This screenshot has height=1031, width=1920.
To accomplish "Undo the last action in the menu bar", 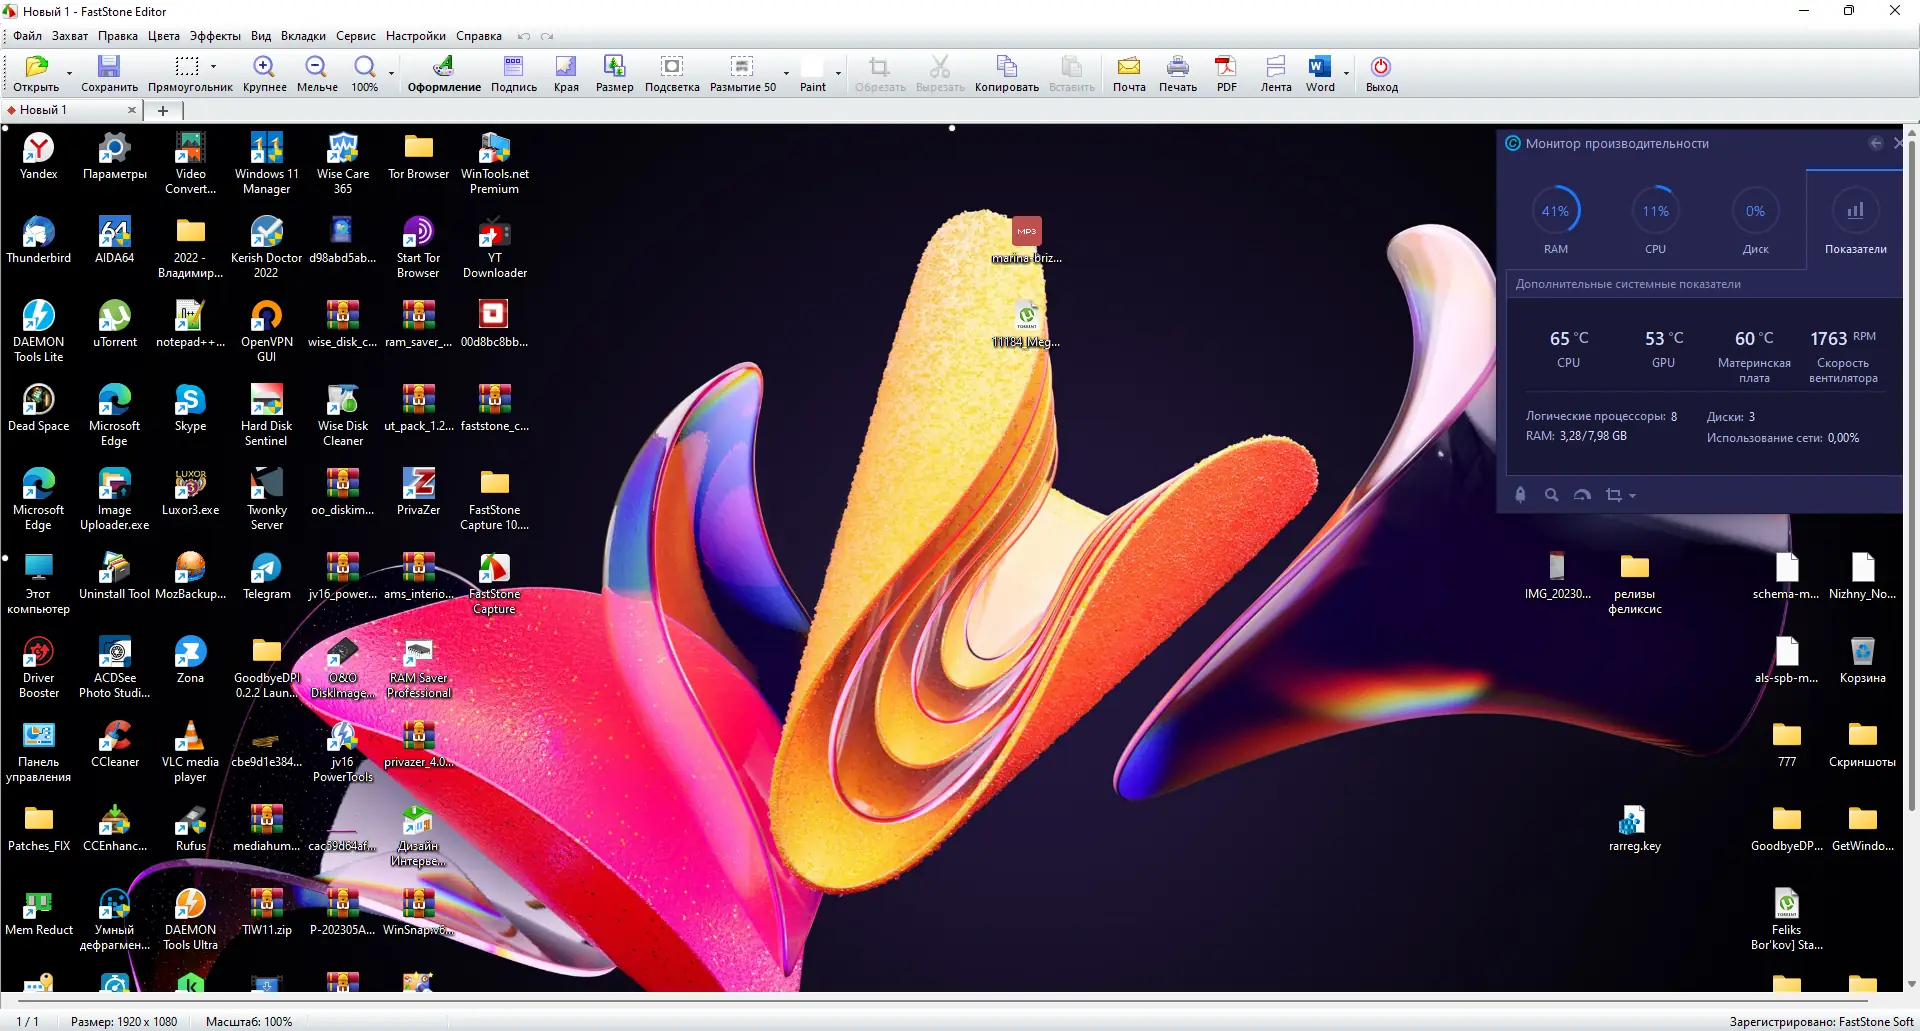I will [x=523, y=36].
